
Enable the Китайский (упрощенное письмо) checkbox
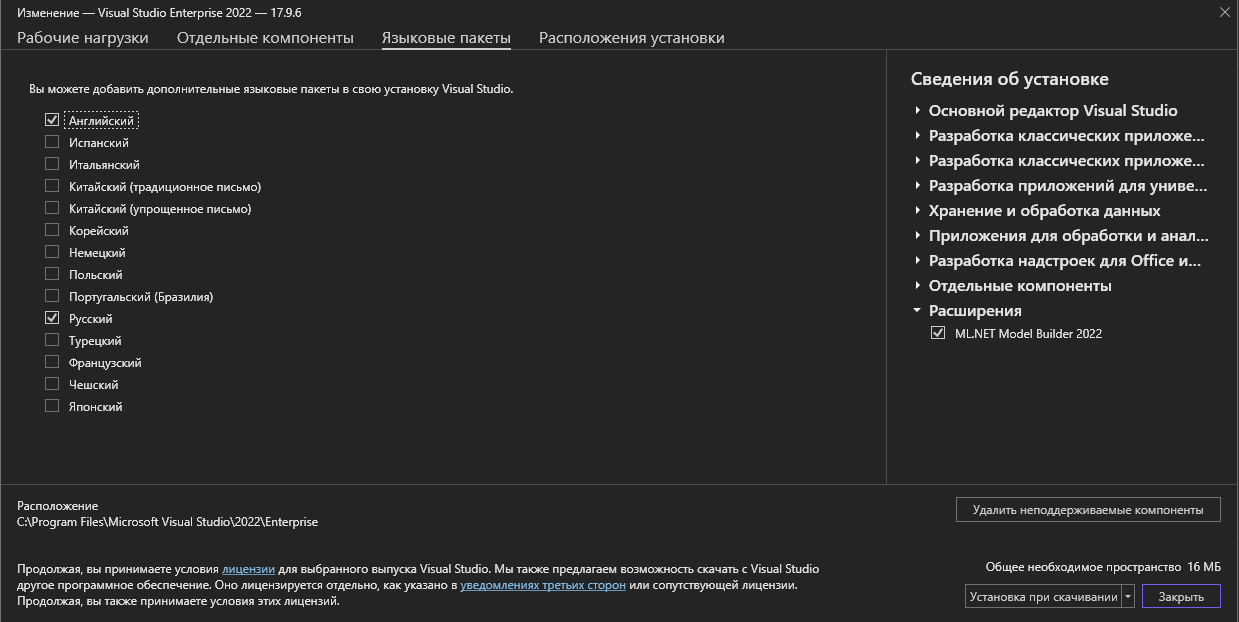(x=52, y=209)
